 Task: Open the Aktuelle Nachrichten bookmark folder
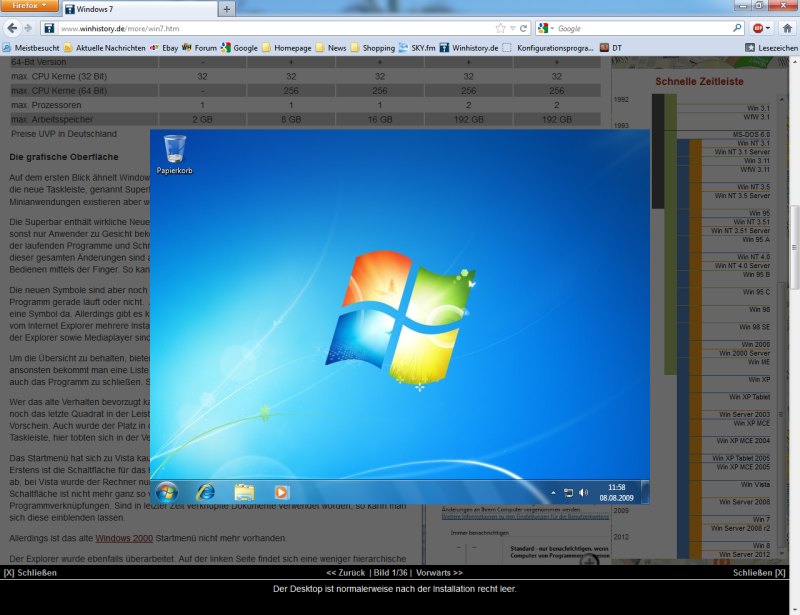click(105, 48)
